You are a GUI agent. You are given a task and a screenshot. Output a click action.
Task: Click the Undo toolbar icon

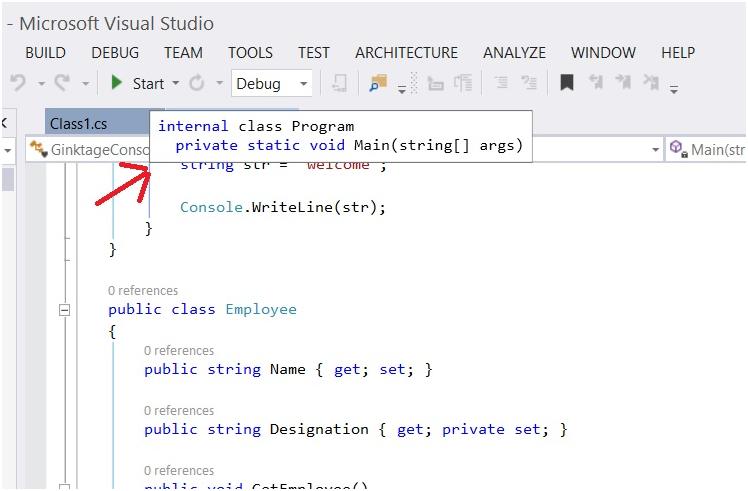tap(18, 83)
